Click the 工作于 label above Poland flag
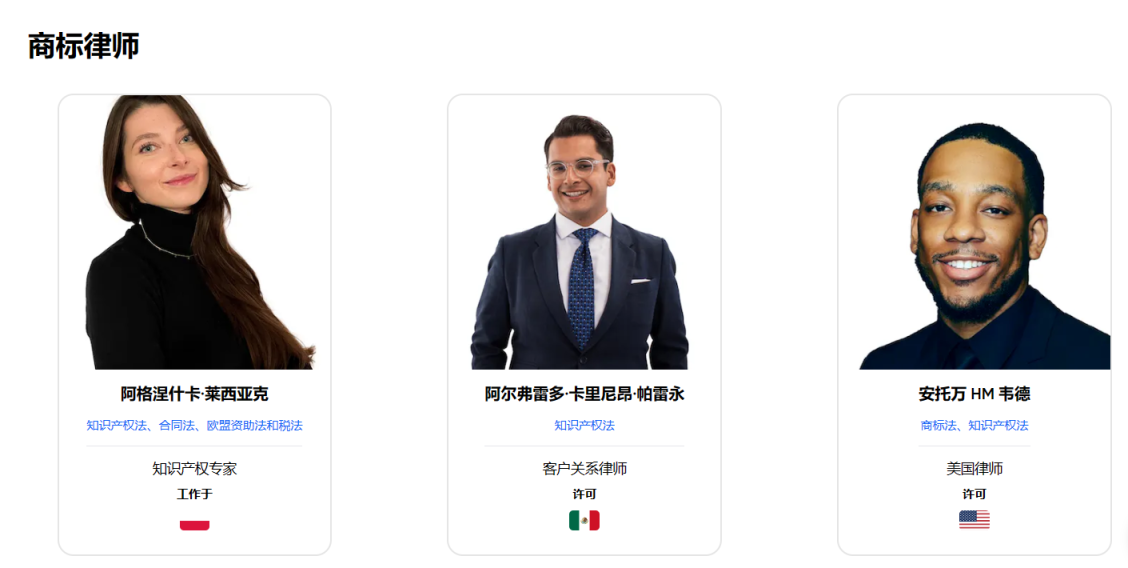This screenshot has width=1128, height=568. (x=194, y=494)
